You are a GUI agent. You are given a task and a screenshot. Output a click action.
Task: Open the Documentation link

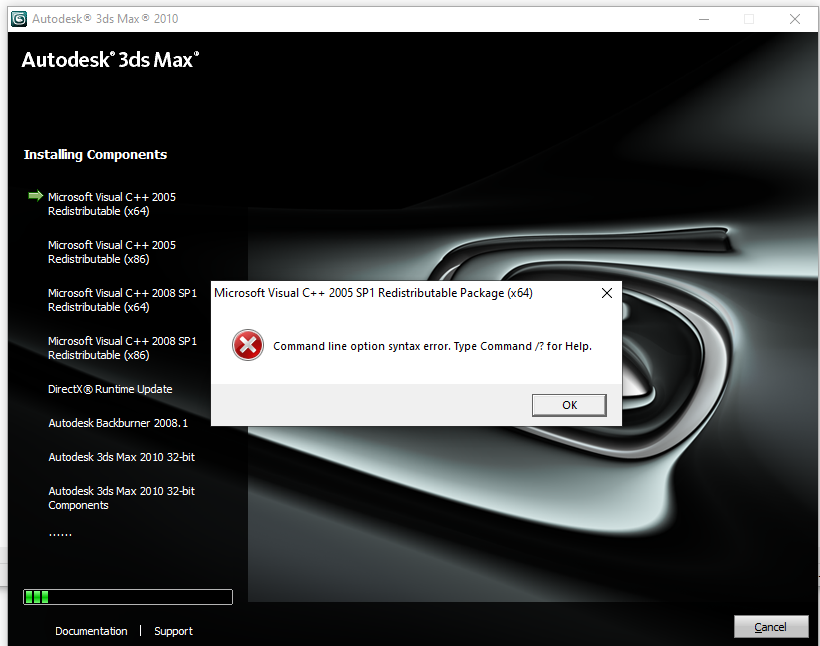[91, 631]
